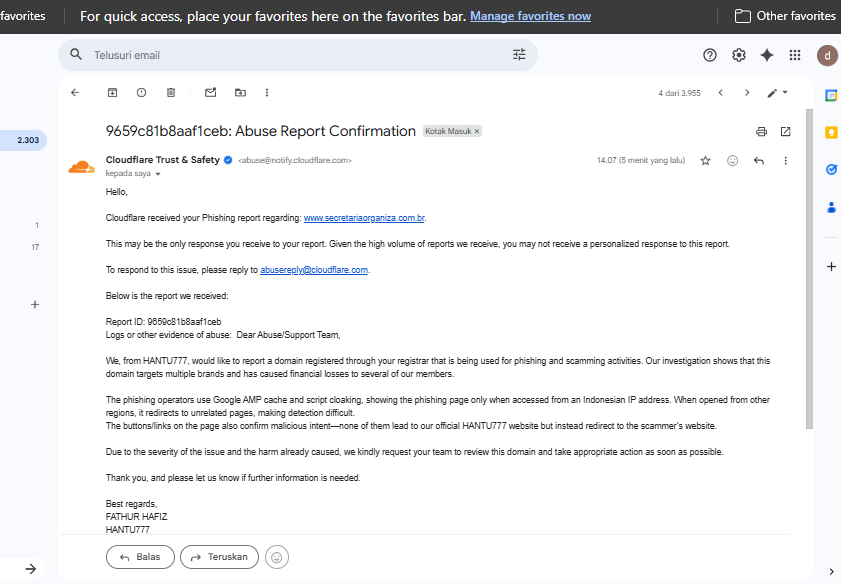Open Google Tasks in side panel

831,169
